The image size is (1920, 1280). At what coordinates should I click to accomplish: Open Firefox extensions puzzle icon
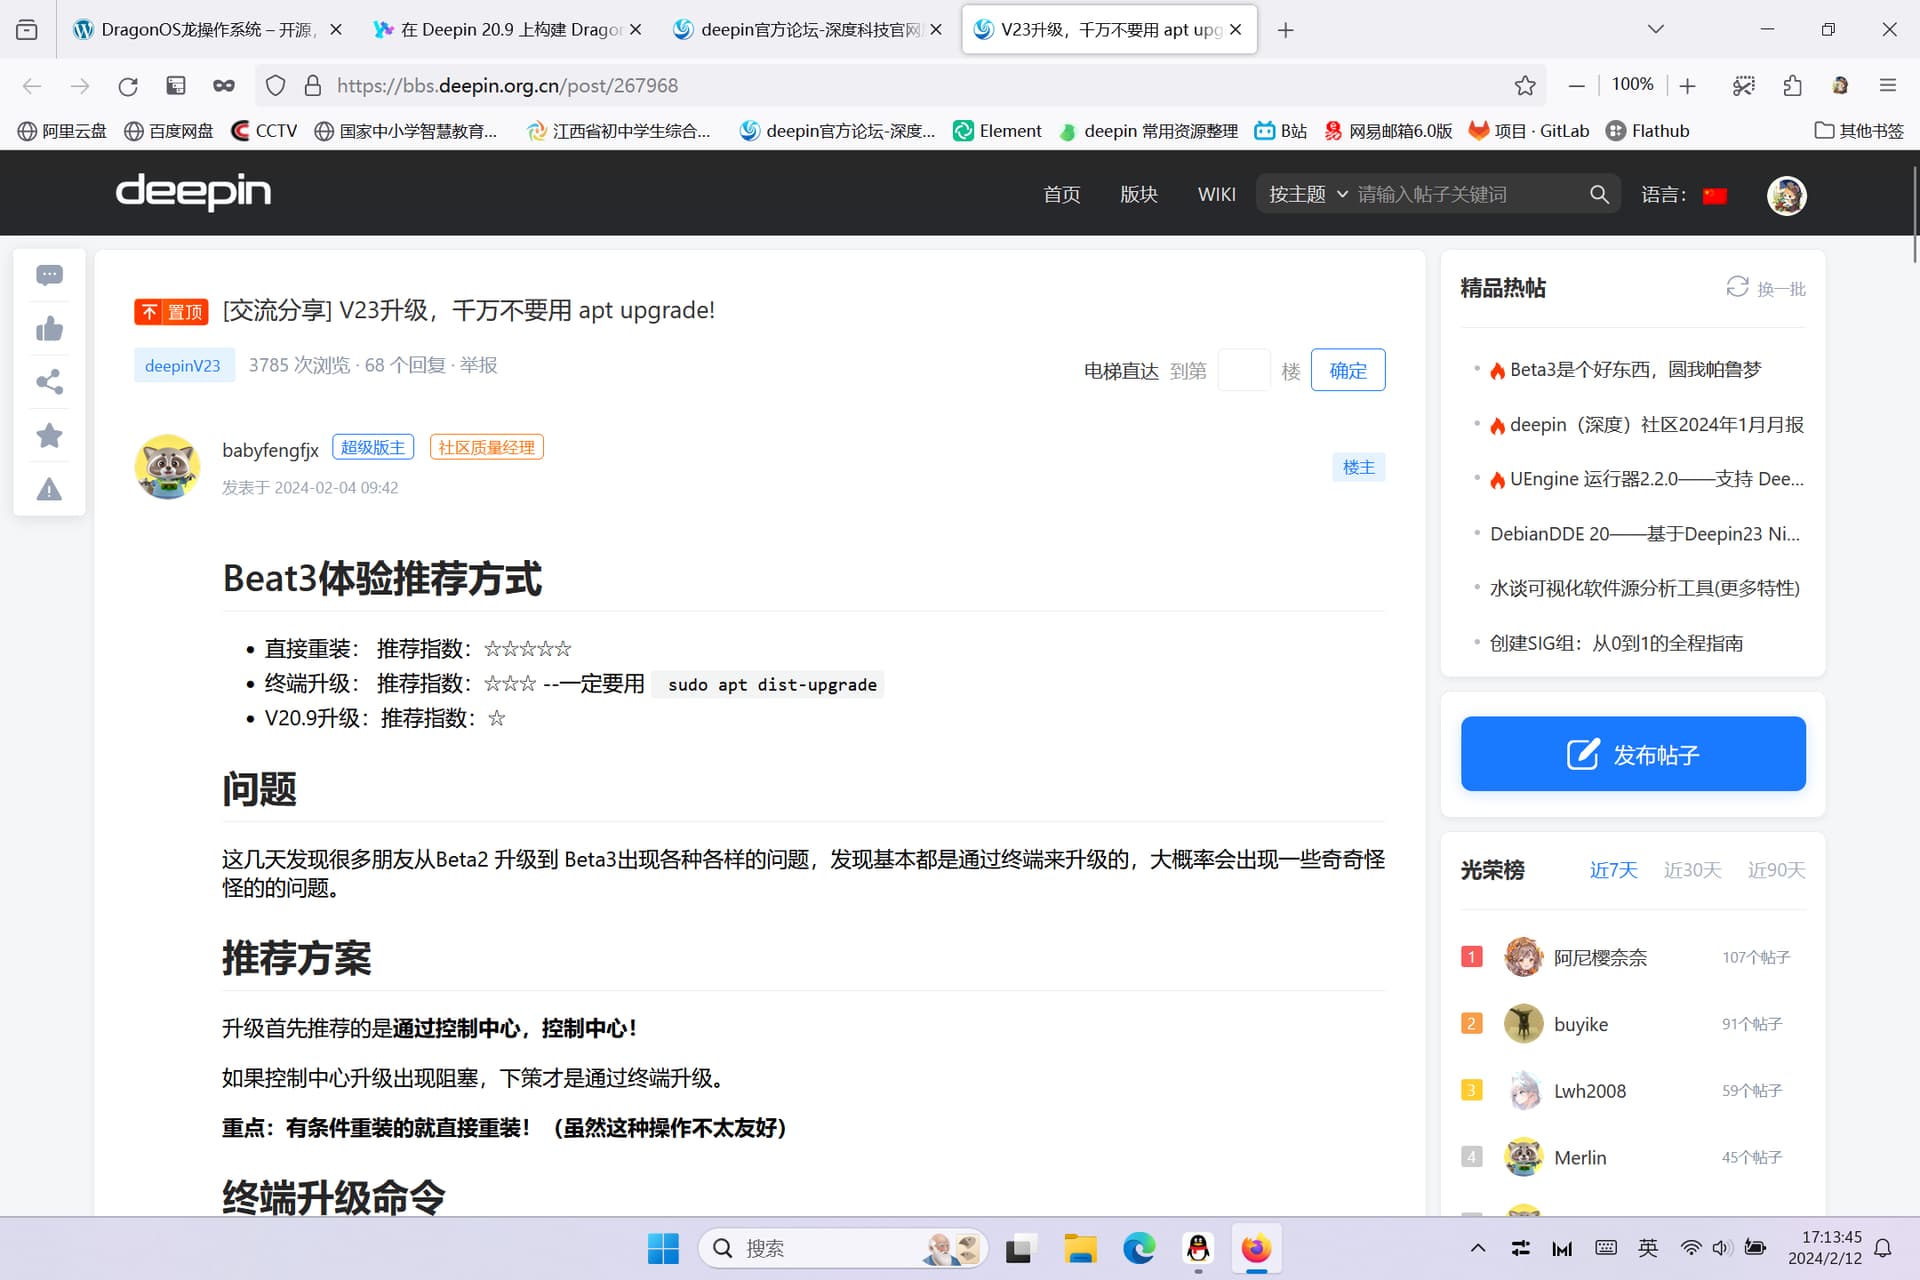1792,86
